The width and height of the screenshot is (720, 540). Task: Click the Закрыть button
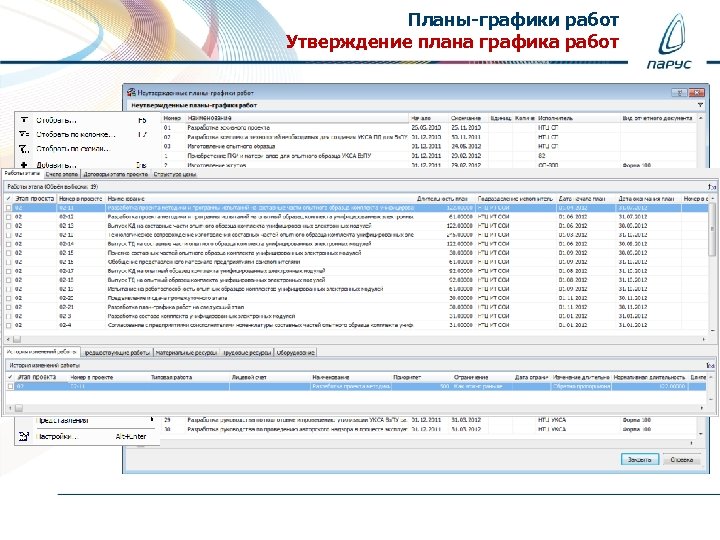pyautogui.click(x=640, y=459)
